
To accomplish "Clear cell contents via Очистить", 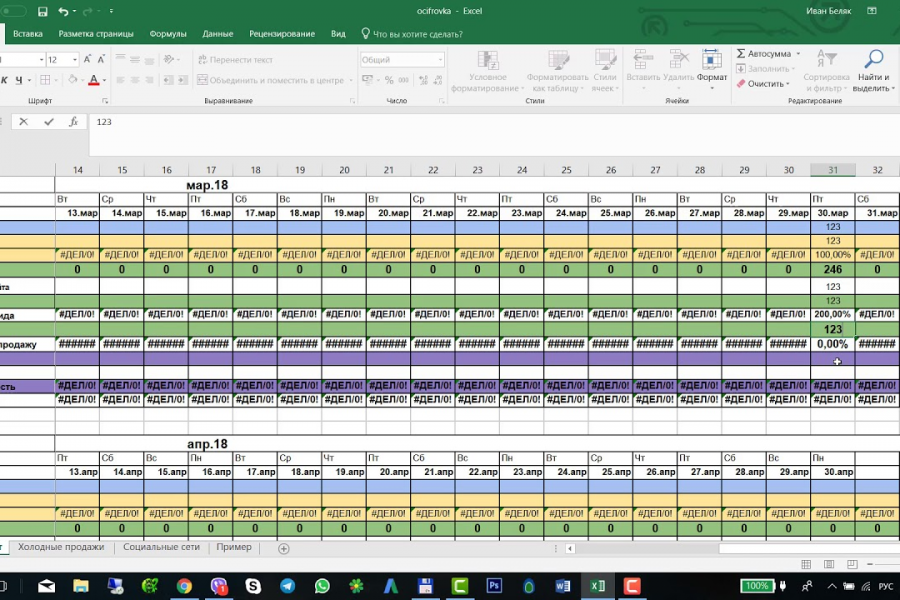I will [x=761, y=84].
